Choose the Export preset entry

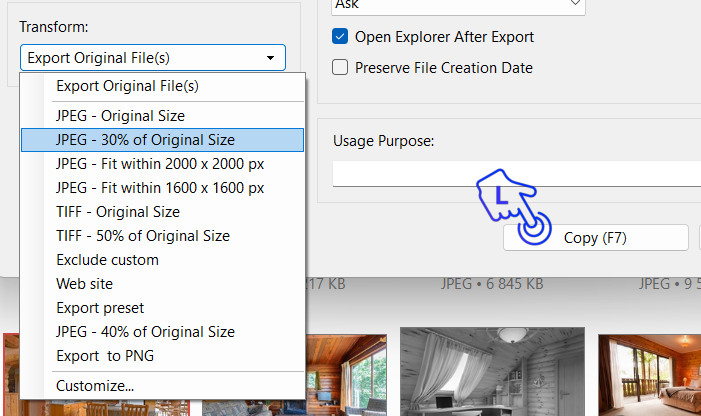point(100,308)
